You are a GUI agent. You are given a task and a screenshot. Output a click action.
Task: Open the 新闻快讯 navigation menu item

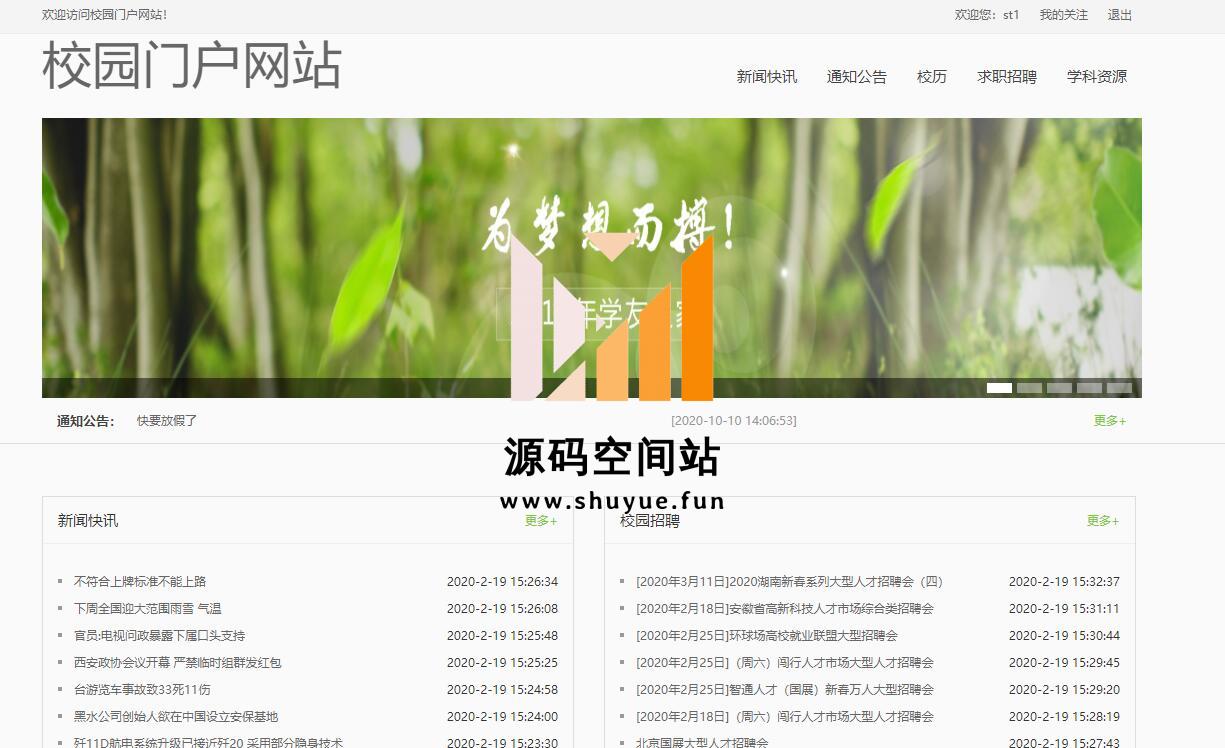[767, 76]
